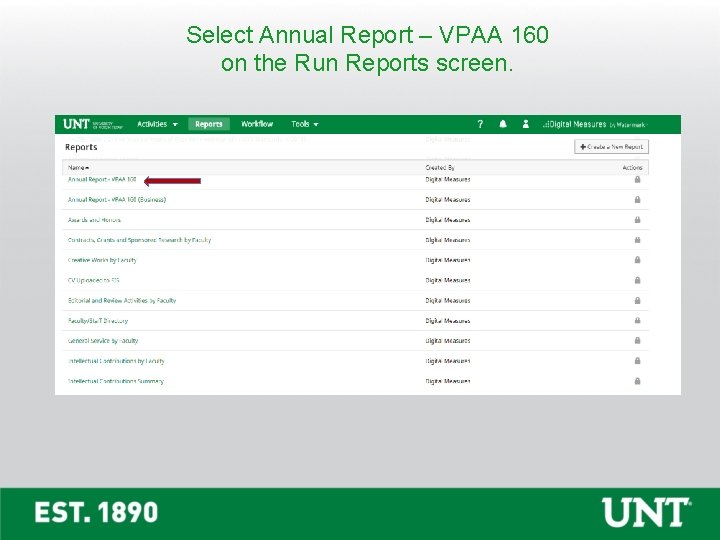Open Editorial and Review Activities by Faculty
Image resolution: width=720 pixels, height=540 pixels.
(x=122, y=300)
